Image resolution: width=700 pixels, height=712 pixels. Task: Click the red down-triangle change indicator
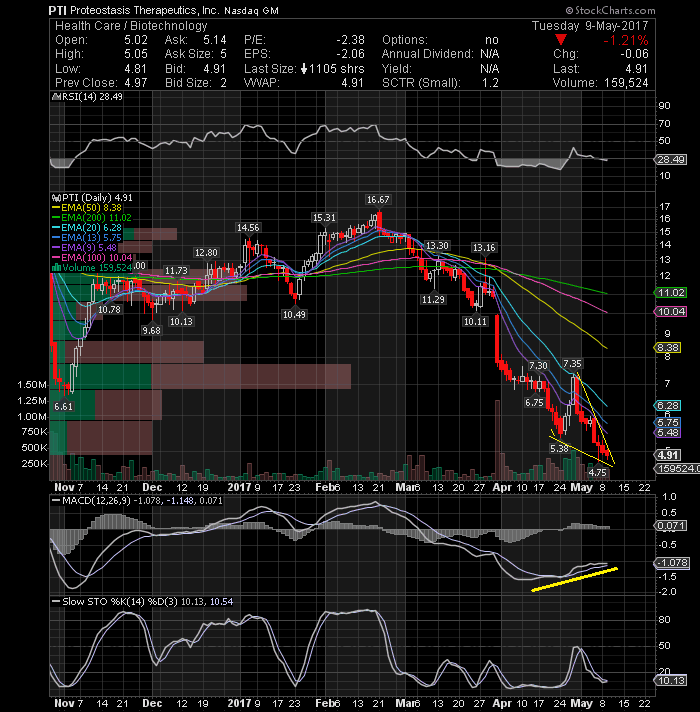[561, 40]
